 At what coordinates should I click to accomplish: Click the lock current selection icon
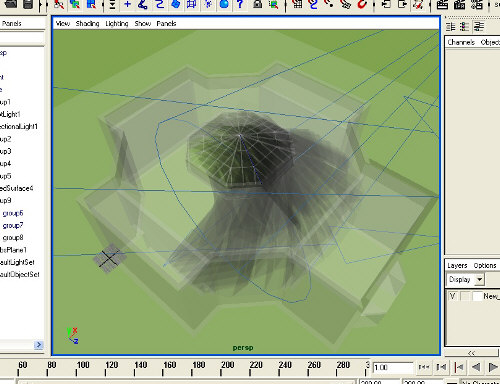(x=257, y=4)
